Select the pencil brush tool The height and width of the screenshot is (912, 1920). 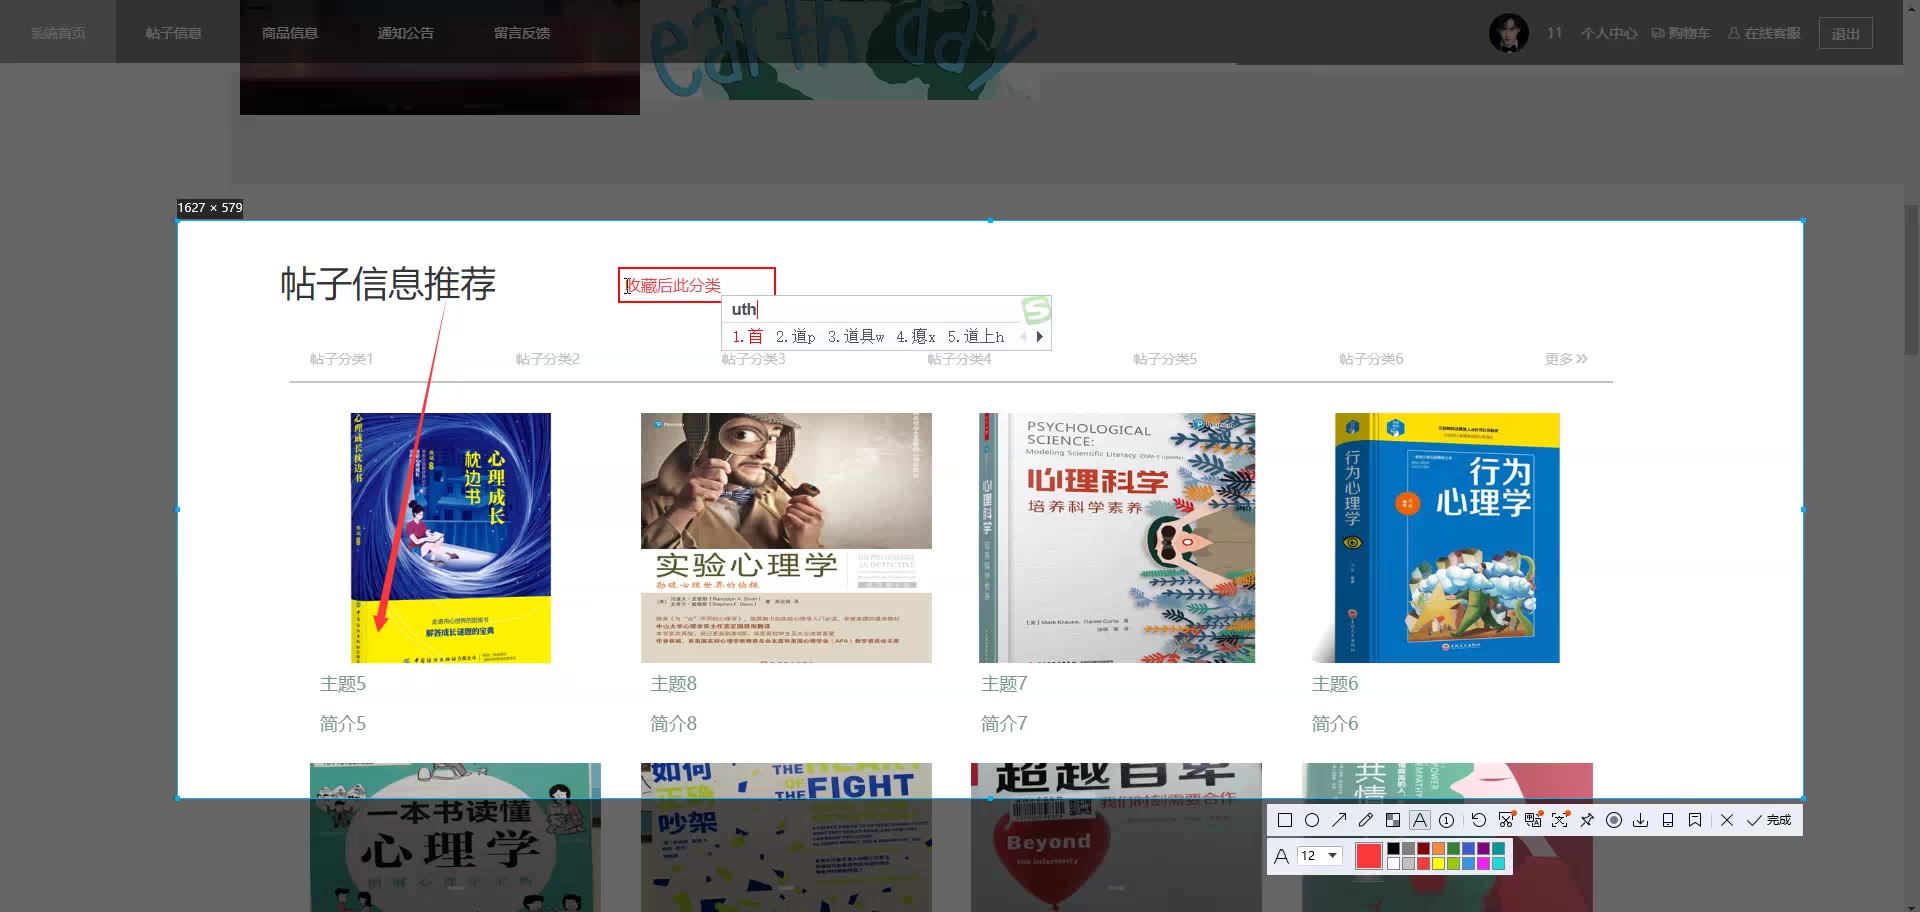click(1366, 820)
